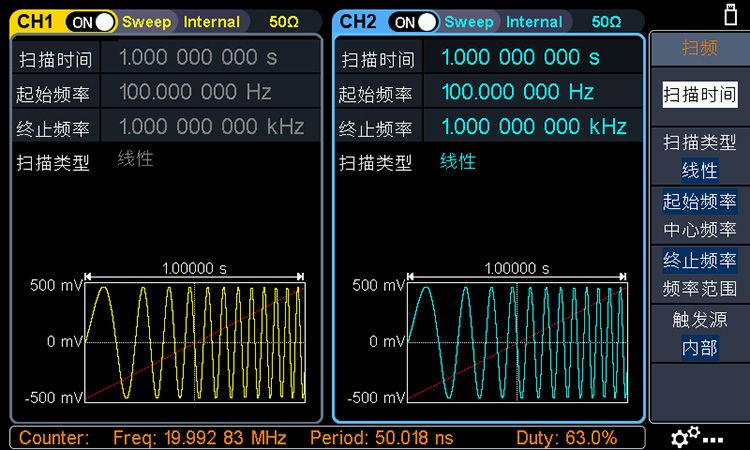This screenshot has width=750, height=450.
Task: Toggle CH2 output ON switch
Action: [x=414, y=21]
